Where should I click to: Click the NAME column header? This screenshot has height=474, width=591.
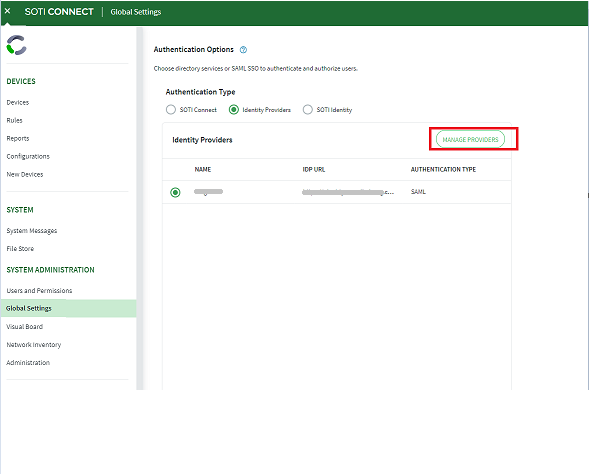point(203,170)
